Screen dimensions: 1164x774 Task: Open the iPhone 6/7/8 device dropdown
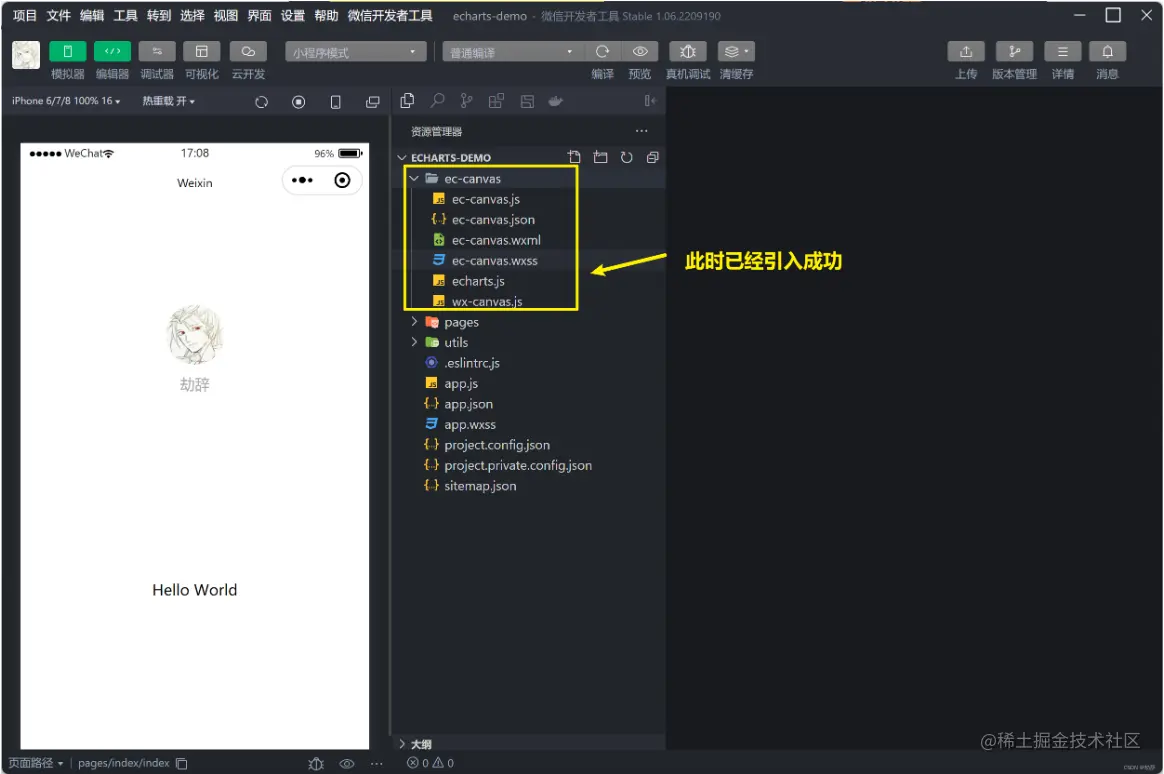coord(65,101)
